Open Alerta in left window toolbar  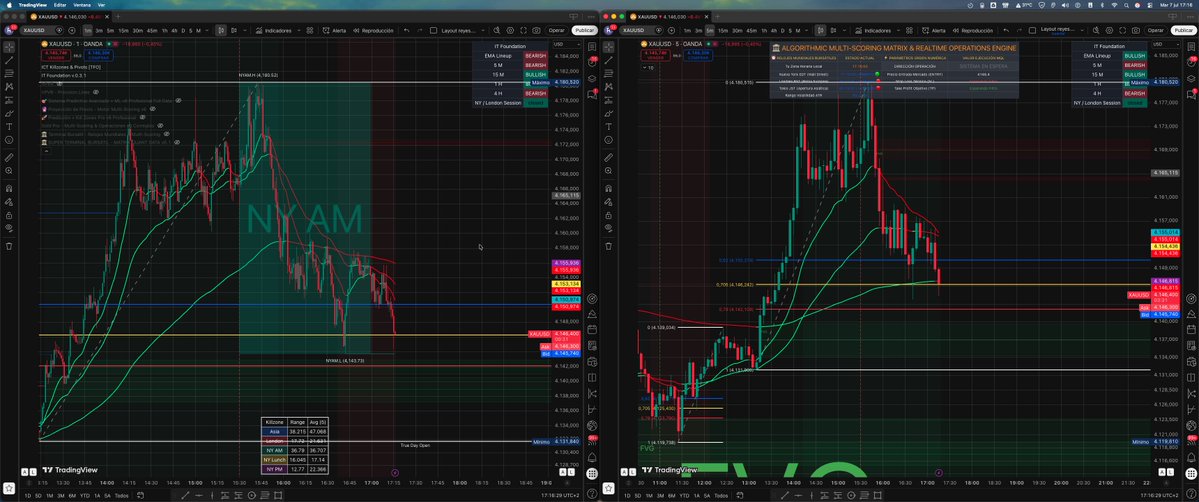pos(334,31)
